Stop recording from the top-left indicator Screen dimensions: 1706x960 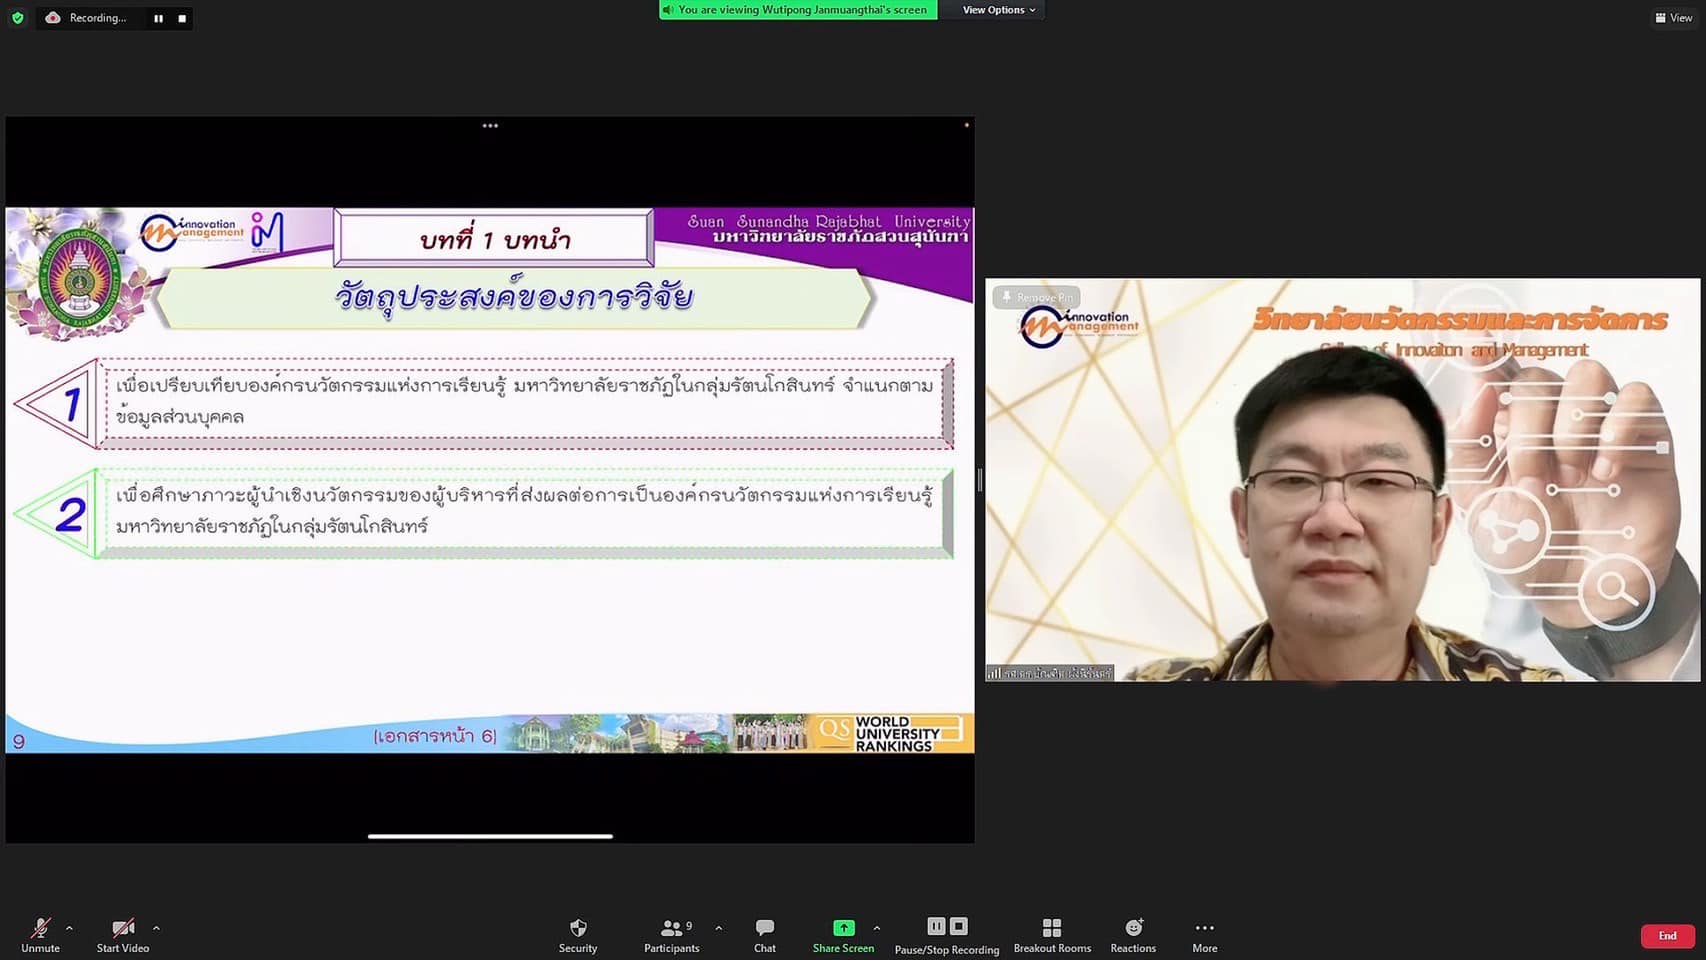182,18
